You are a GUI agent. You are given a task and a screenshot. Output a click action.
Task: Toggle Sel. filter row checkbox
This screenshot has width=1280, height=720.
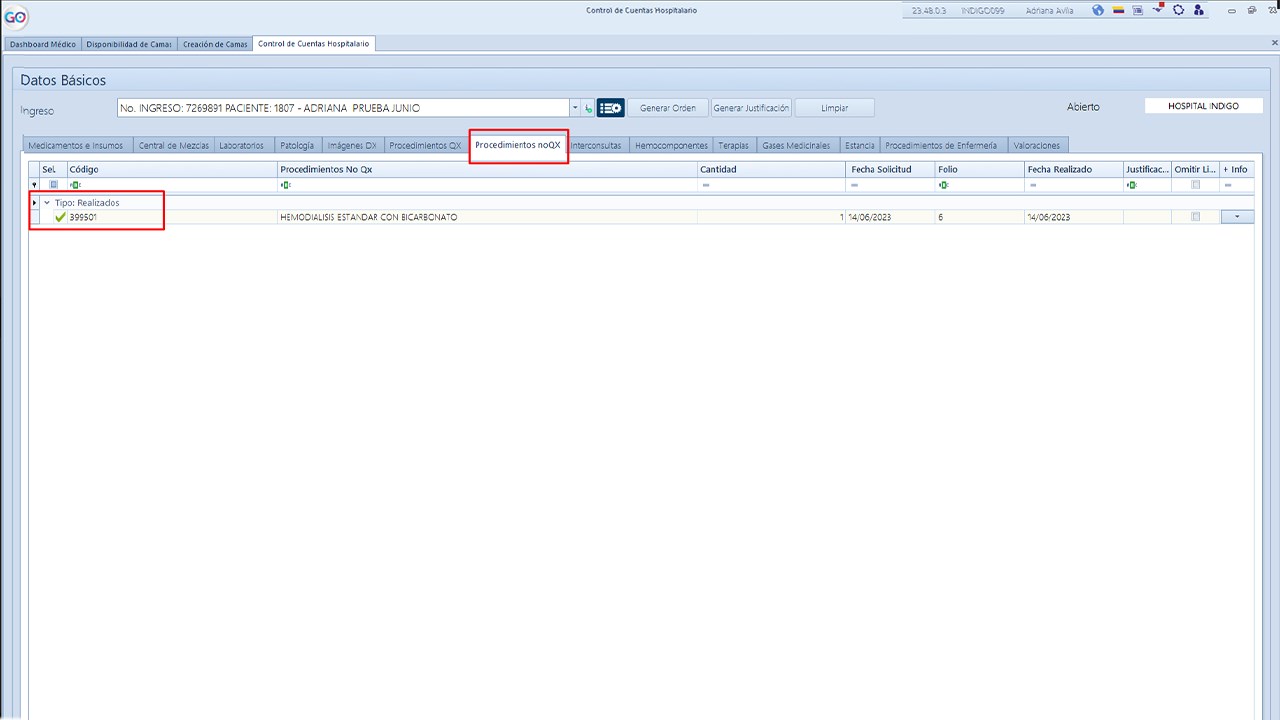[54, 185]
